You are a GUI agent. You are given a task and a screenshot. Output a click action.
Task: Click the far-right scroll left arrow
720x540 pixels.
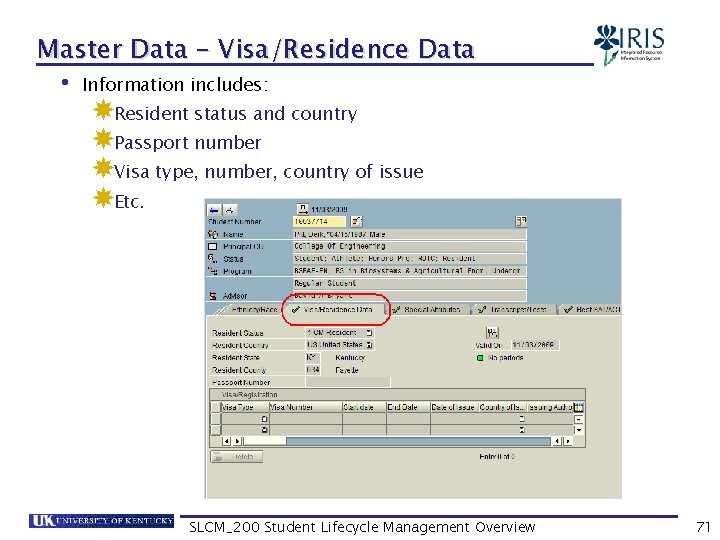coord(557,441)
